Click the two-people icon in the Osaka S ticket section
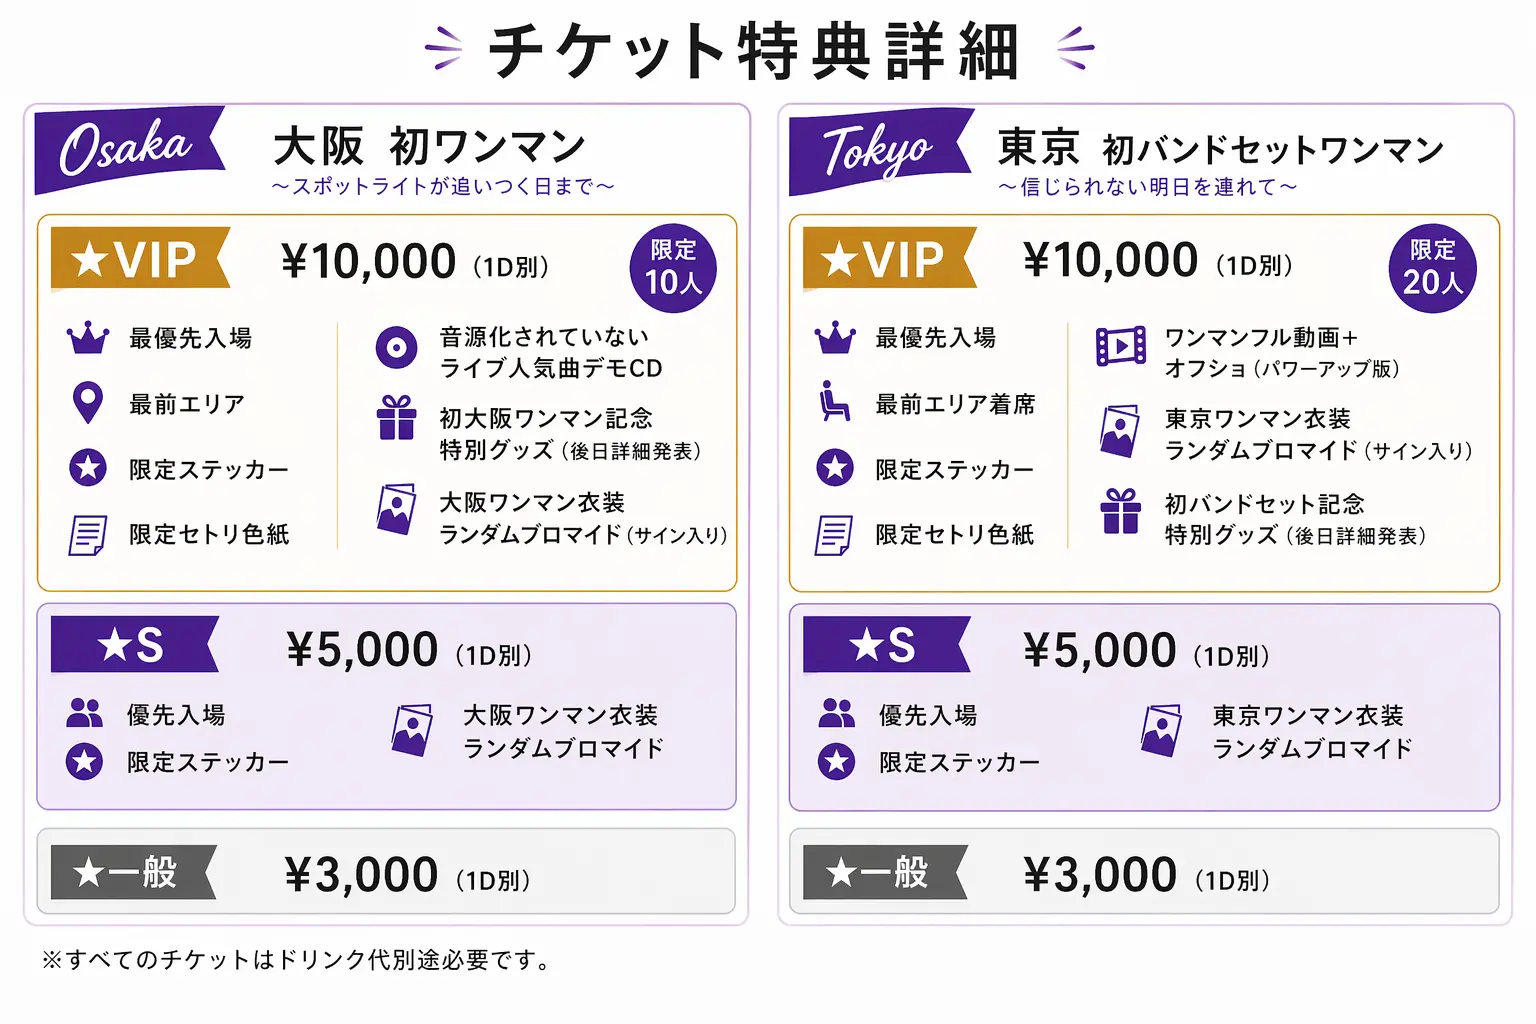Viewport: 1536px width, 1024px height. point(84,712)
